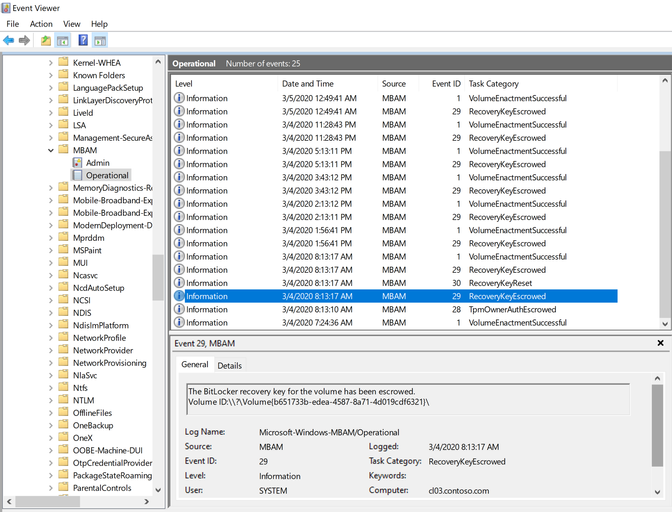Viewport: 672px width, 512px height.
Task: Switch to the Details tab
Action: click(x=230, y=365)
